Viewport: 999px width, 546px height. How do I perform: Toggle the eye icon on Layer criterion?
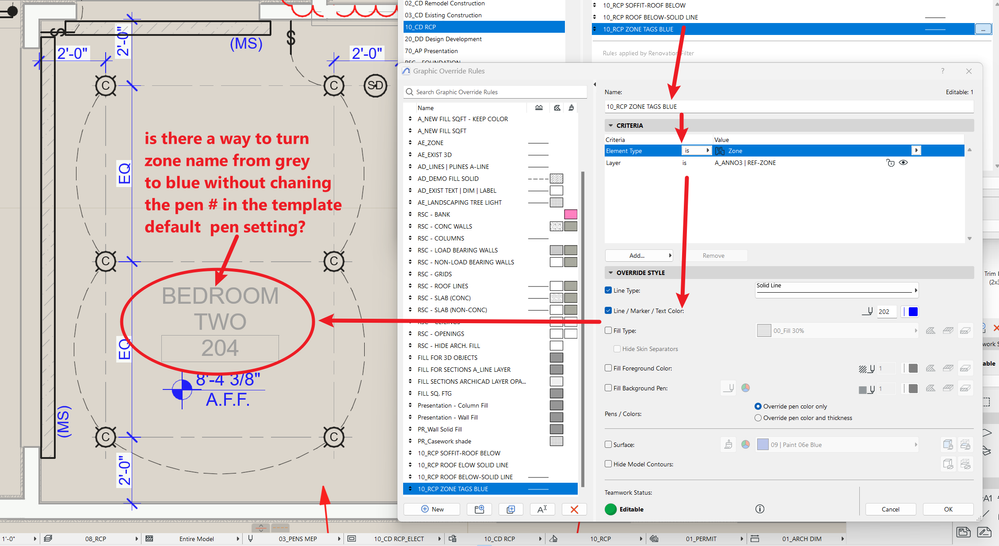pos(903,163)
